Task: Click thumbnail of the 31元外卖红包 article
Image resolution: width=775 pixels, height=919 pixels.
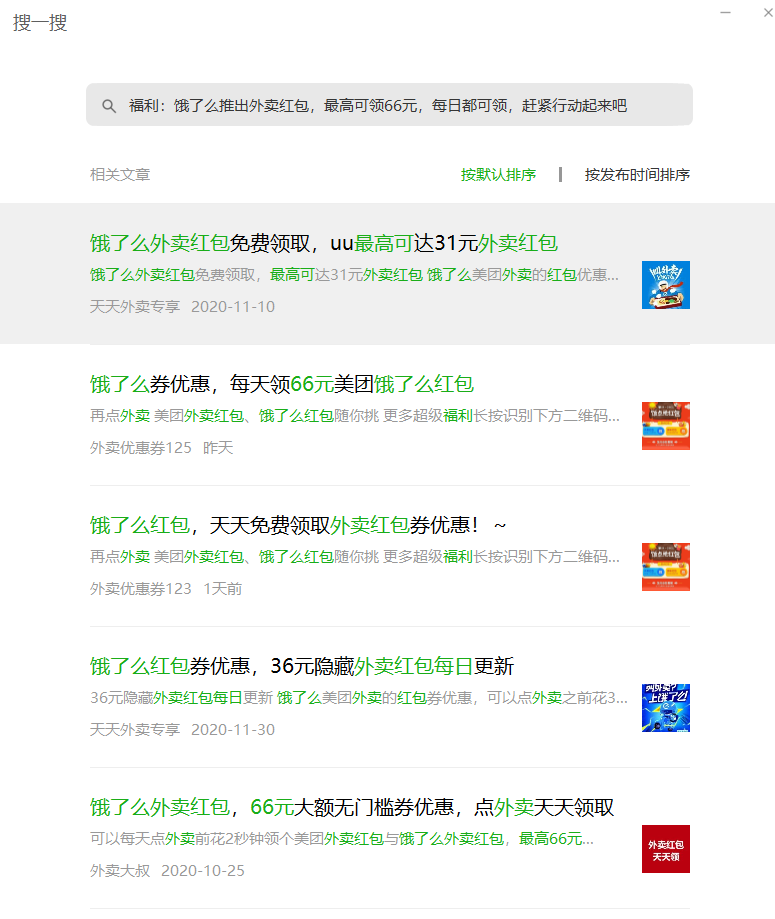Action: tap(666, 285)
